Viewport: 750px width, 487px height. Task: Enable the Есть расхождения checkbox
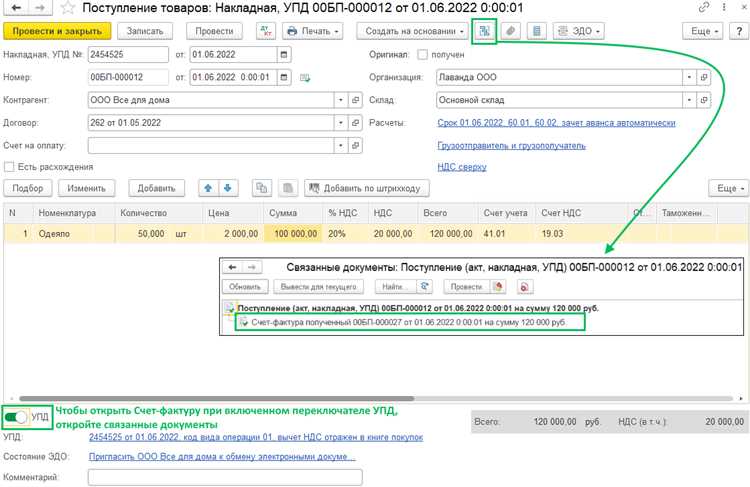click(x=9, y=167)
